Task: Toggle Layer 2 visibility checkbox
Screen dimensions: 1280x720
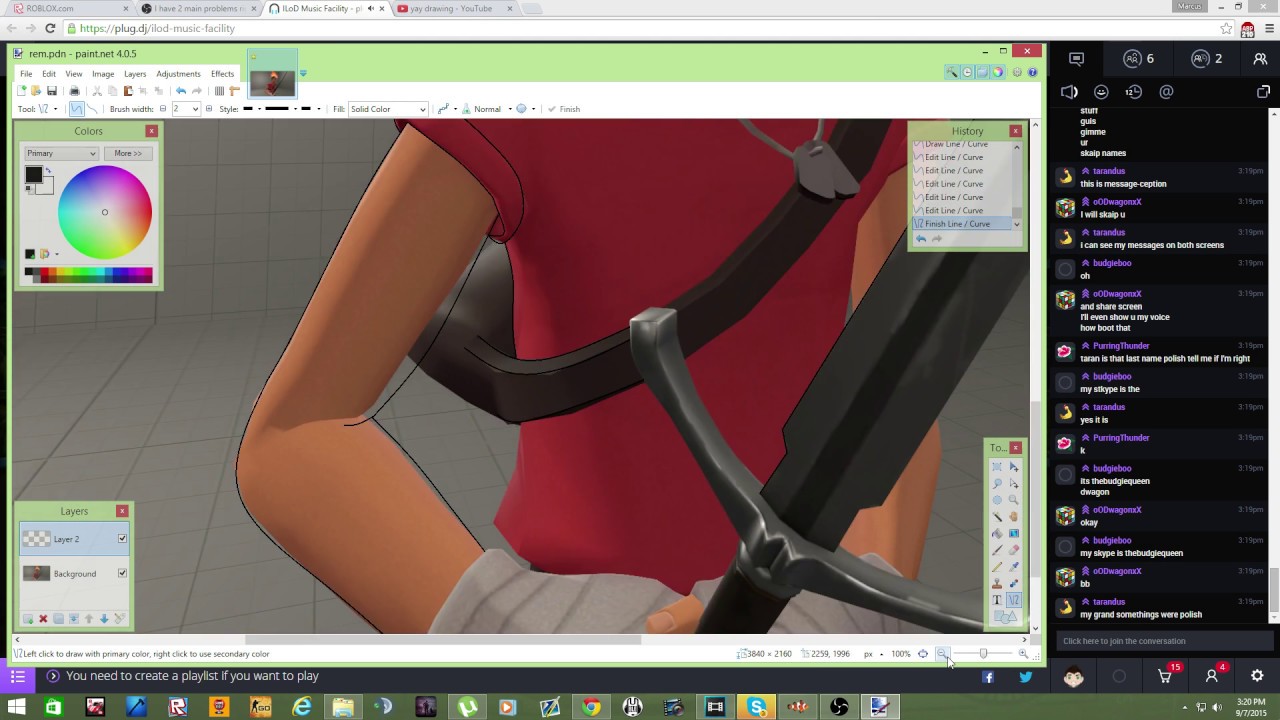Action: [x=122, y=539]
